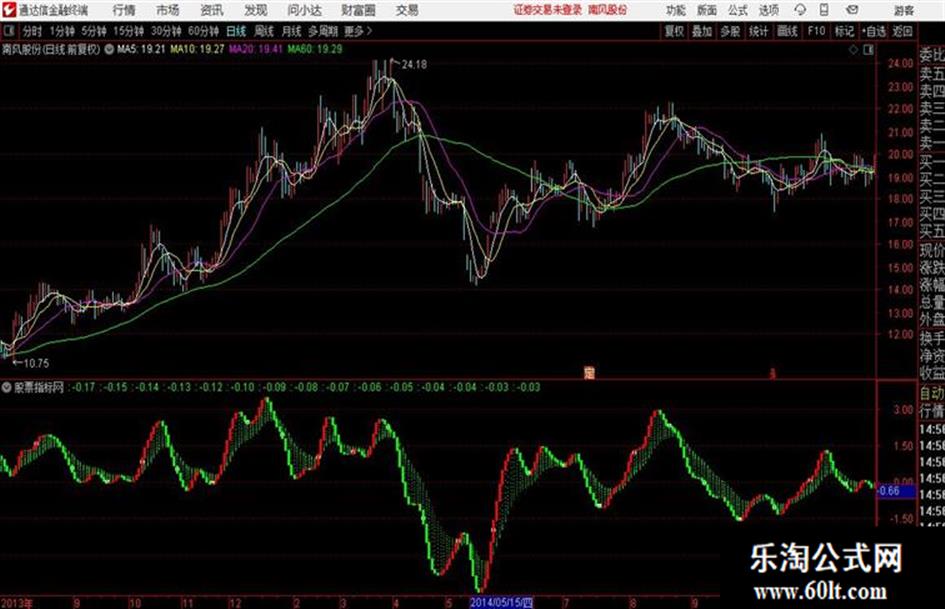Open the 问小达 menu
Viewport: 945px width, 609px height.
pos(304,10)
